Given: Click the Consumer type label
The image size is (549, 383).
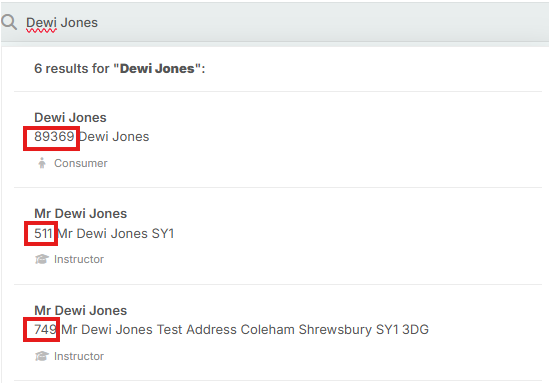Looking at the screenshot, I should click(x=81, y=163).
